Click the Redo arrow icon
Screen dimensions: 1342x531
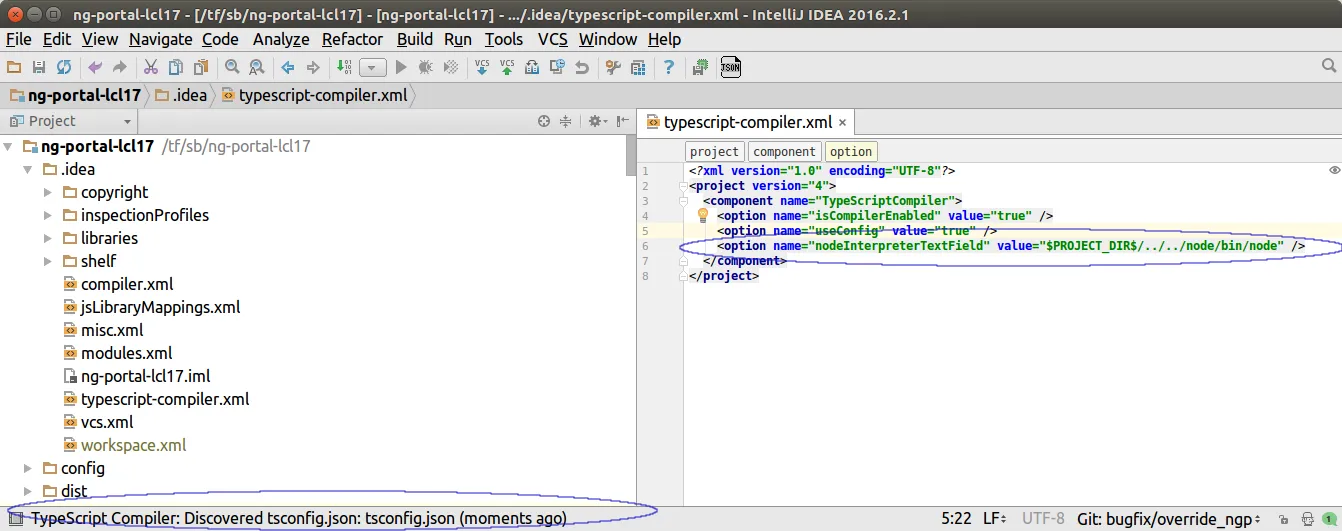click(120, 67)
